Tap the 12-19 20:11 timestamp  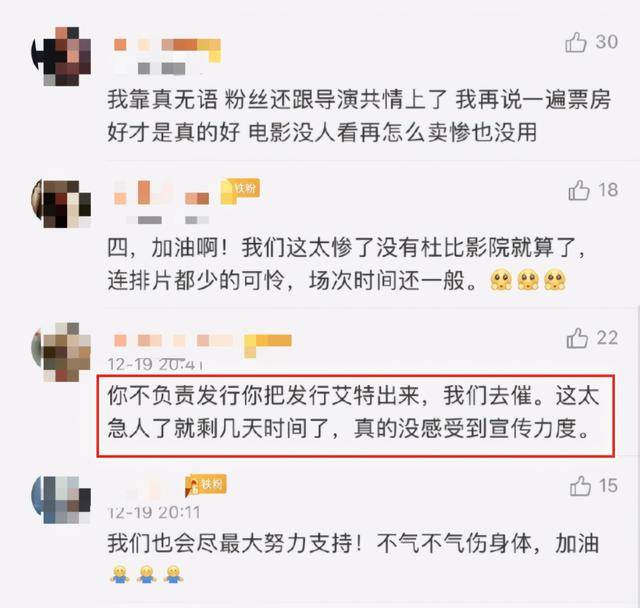(153, 513)
